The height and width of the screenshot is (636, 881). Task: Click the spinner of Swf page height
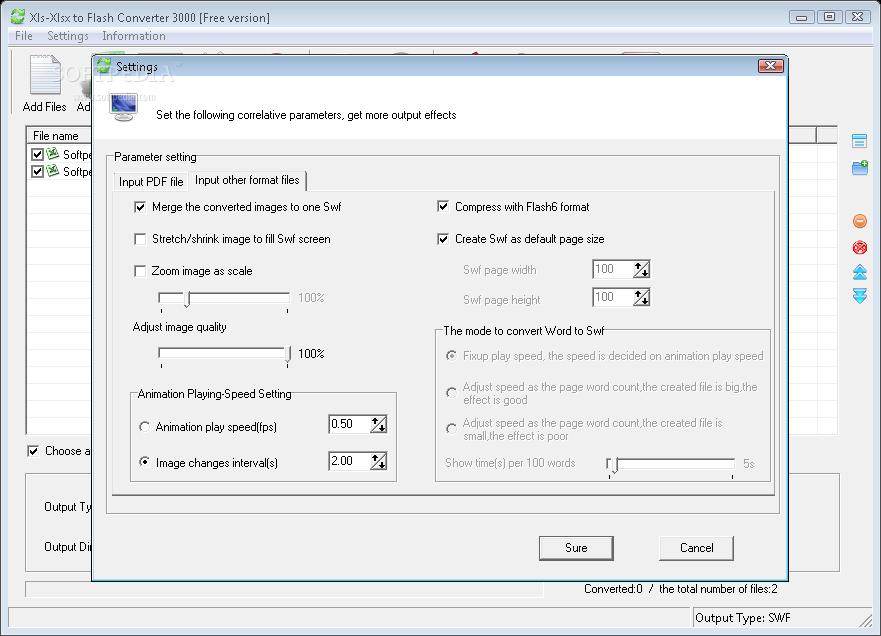click(x=642, y=297)
